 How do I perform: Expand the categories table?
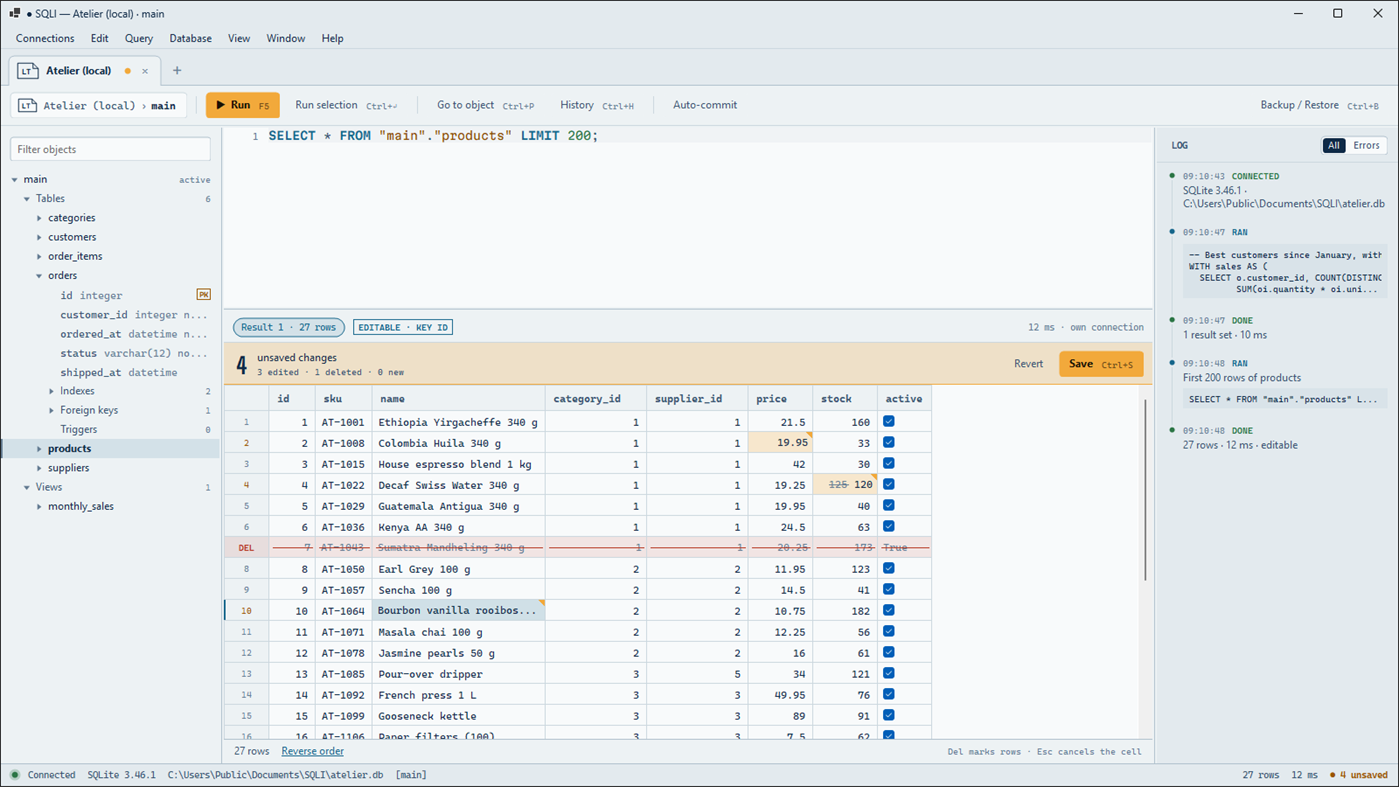[40, 218]
